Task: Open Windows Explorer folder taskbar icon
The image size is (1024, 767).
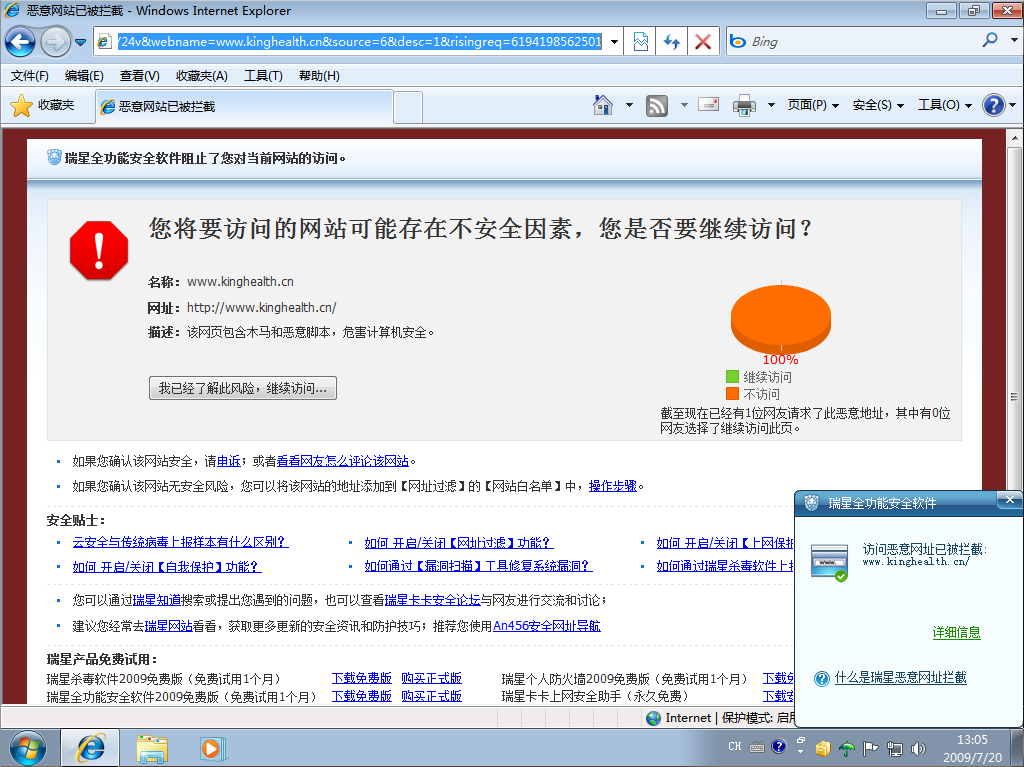Action: [x=152, y=749]
